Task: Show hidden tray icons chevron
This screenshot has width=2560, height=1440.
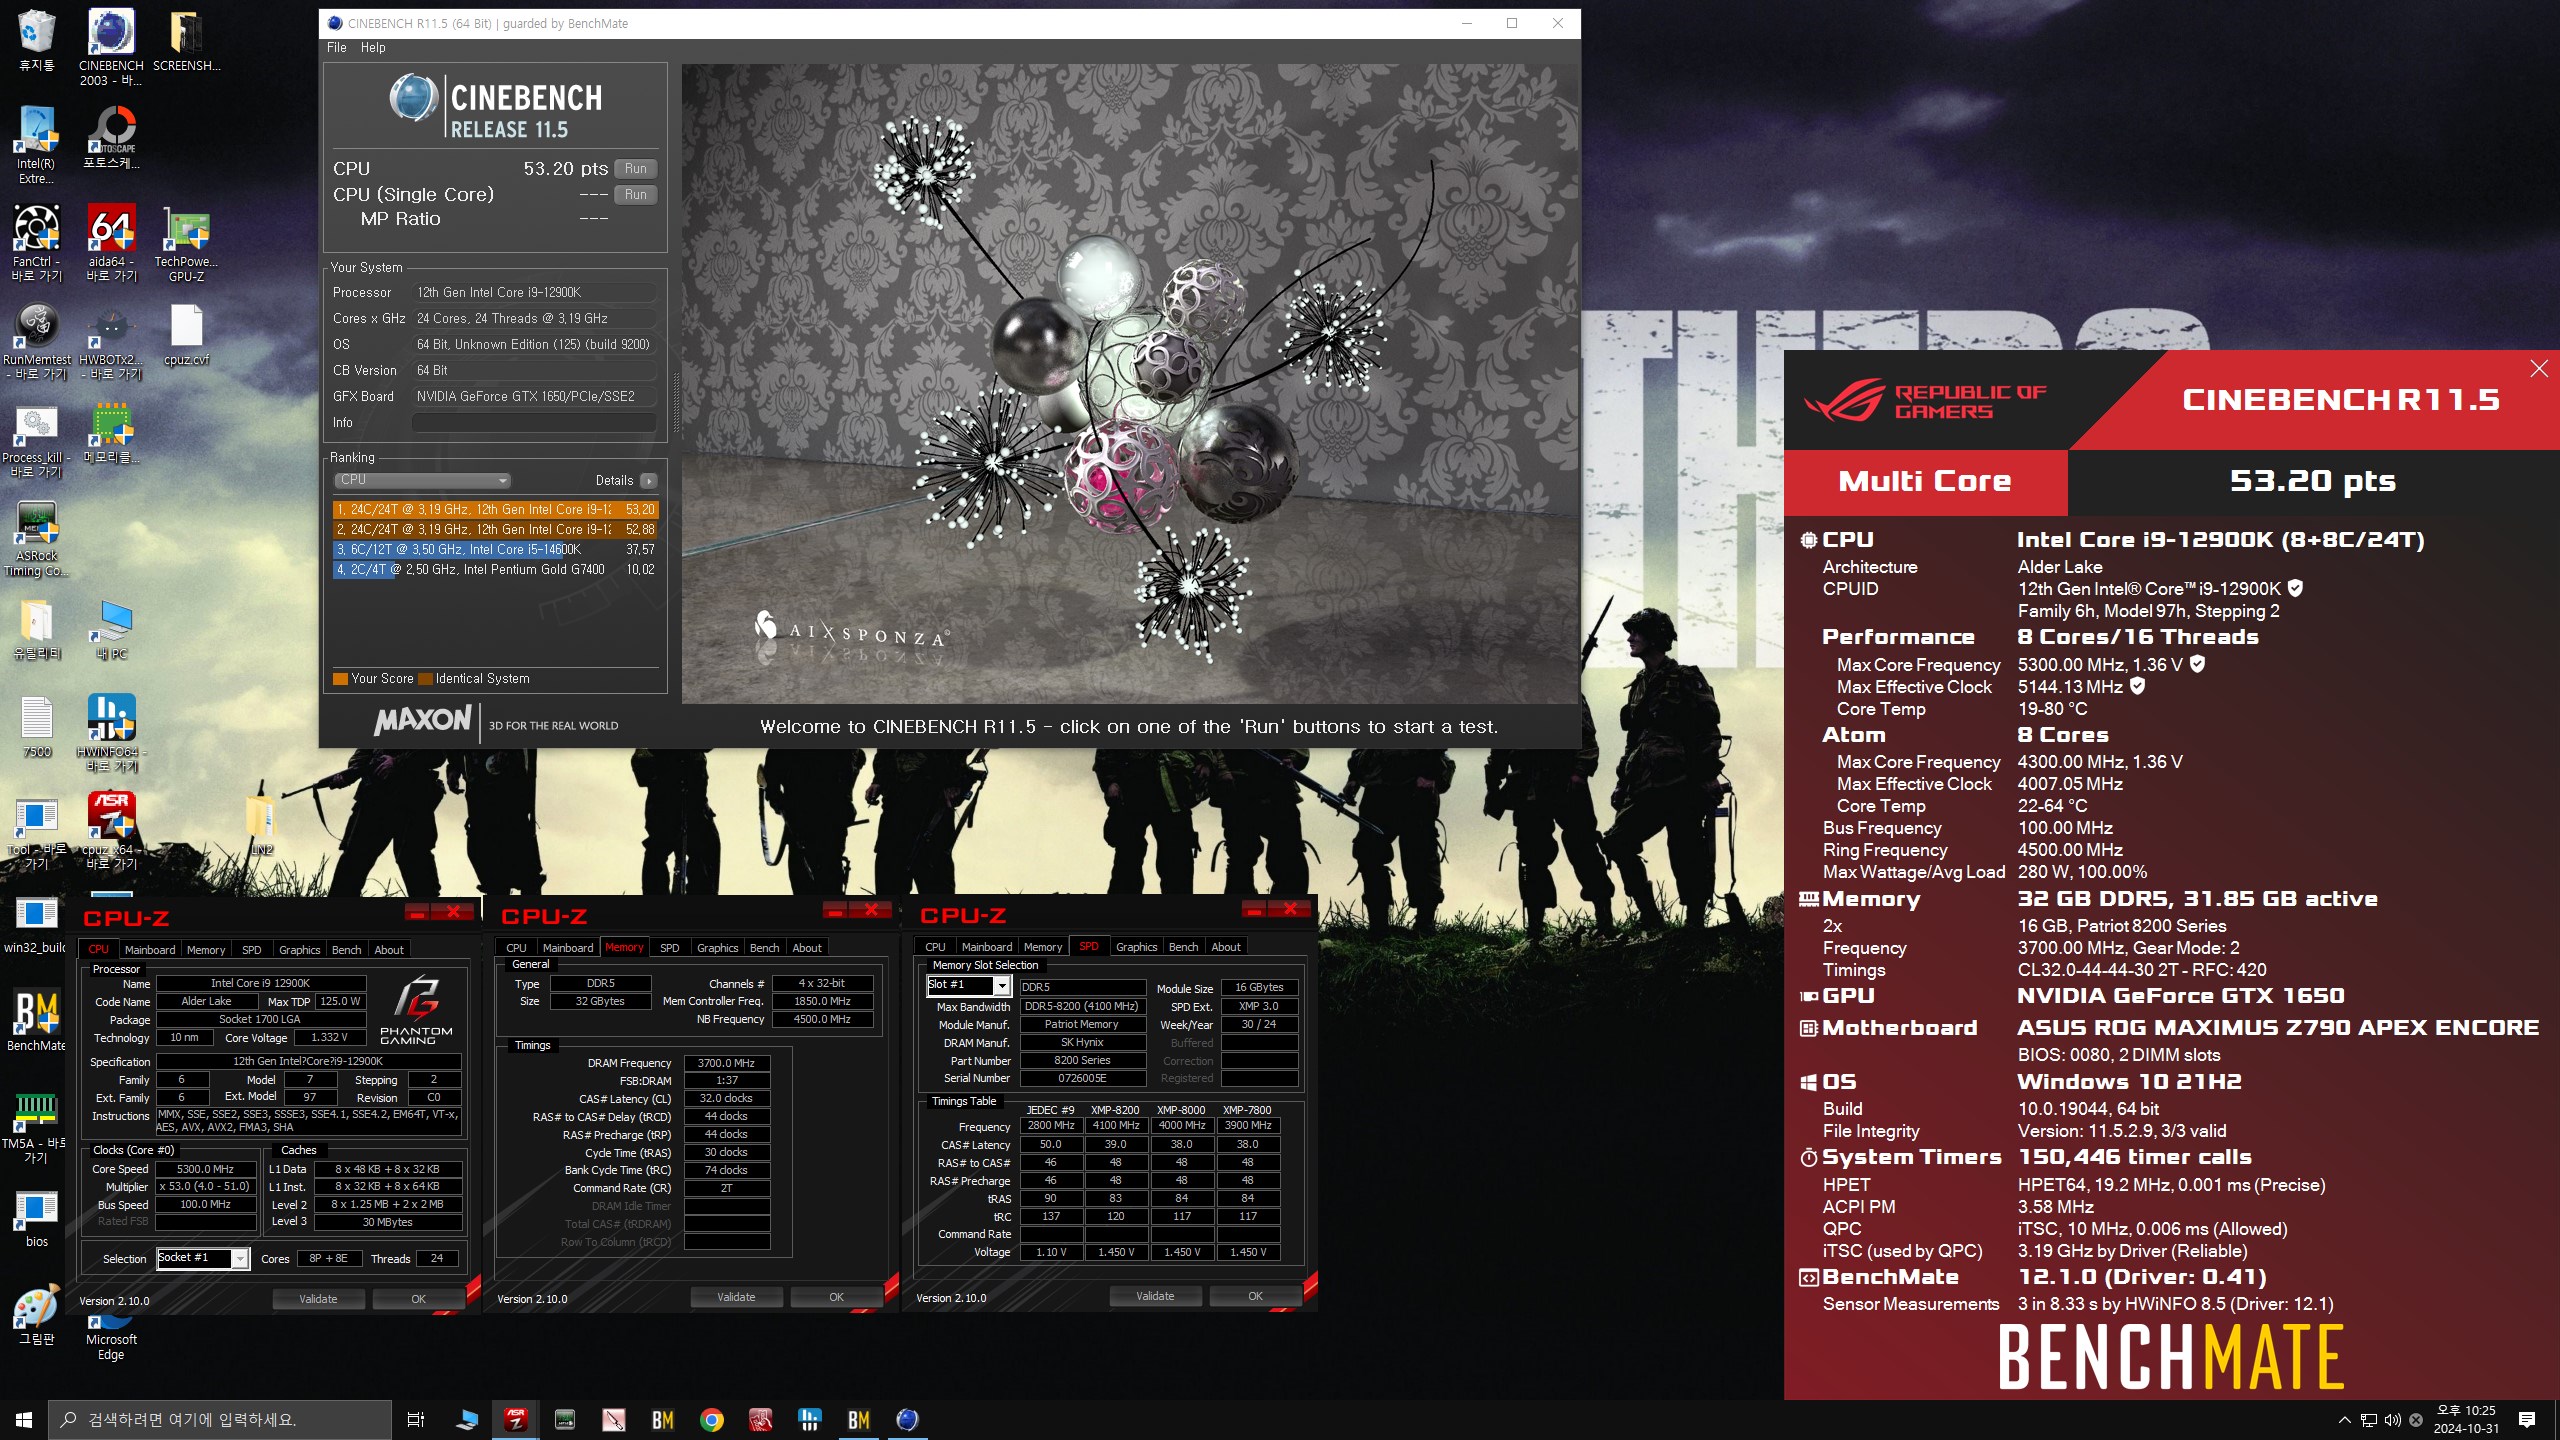Action: pyautogui.click(x=2344, y=1420)
